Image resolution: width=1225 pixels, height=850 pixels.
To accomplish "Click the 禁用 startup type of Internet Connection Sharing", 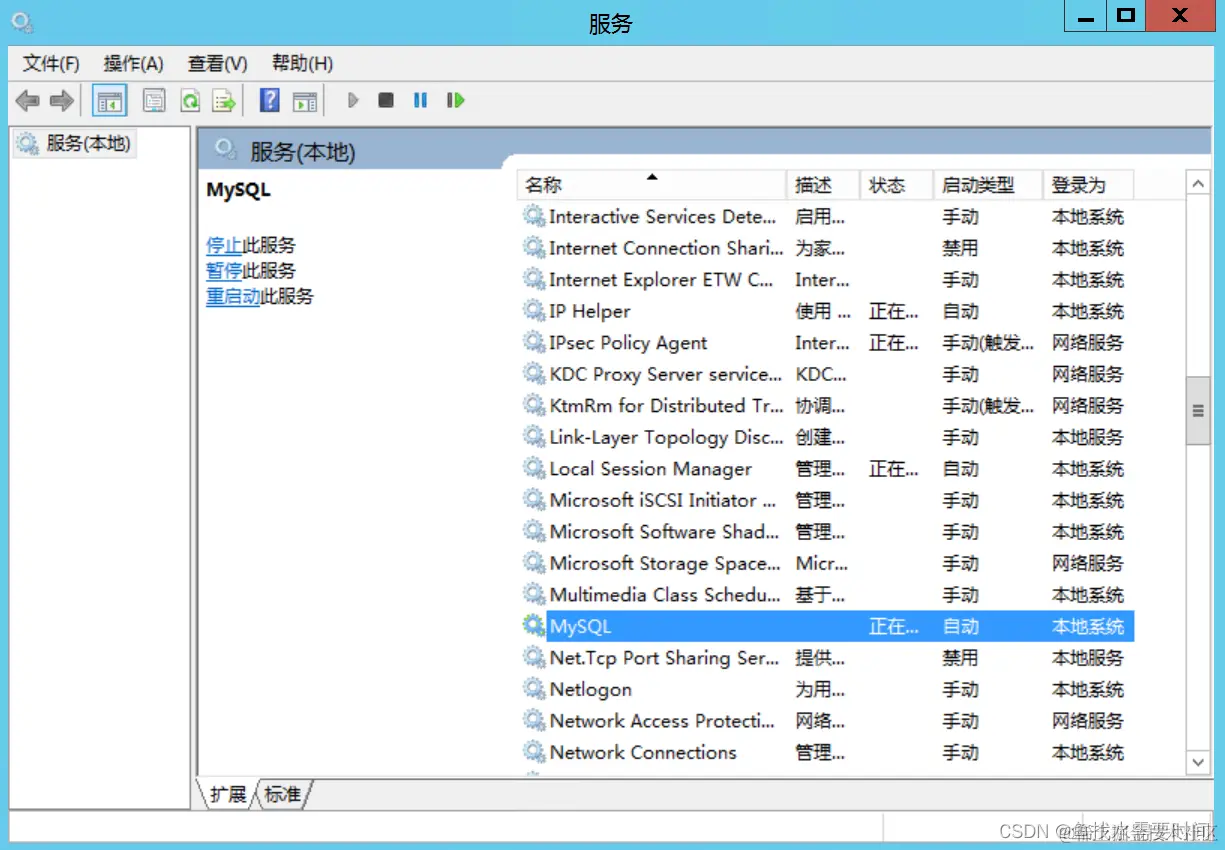I will click(960, 248).
